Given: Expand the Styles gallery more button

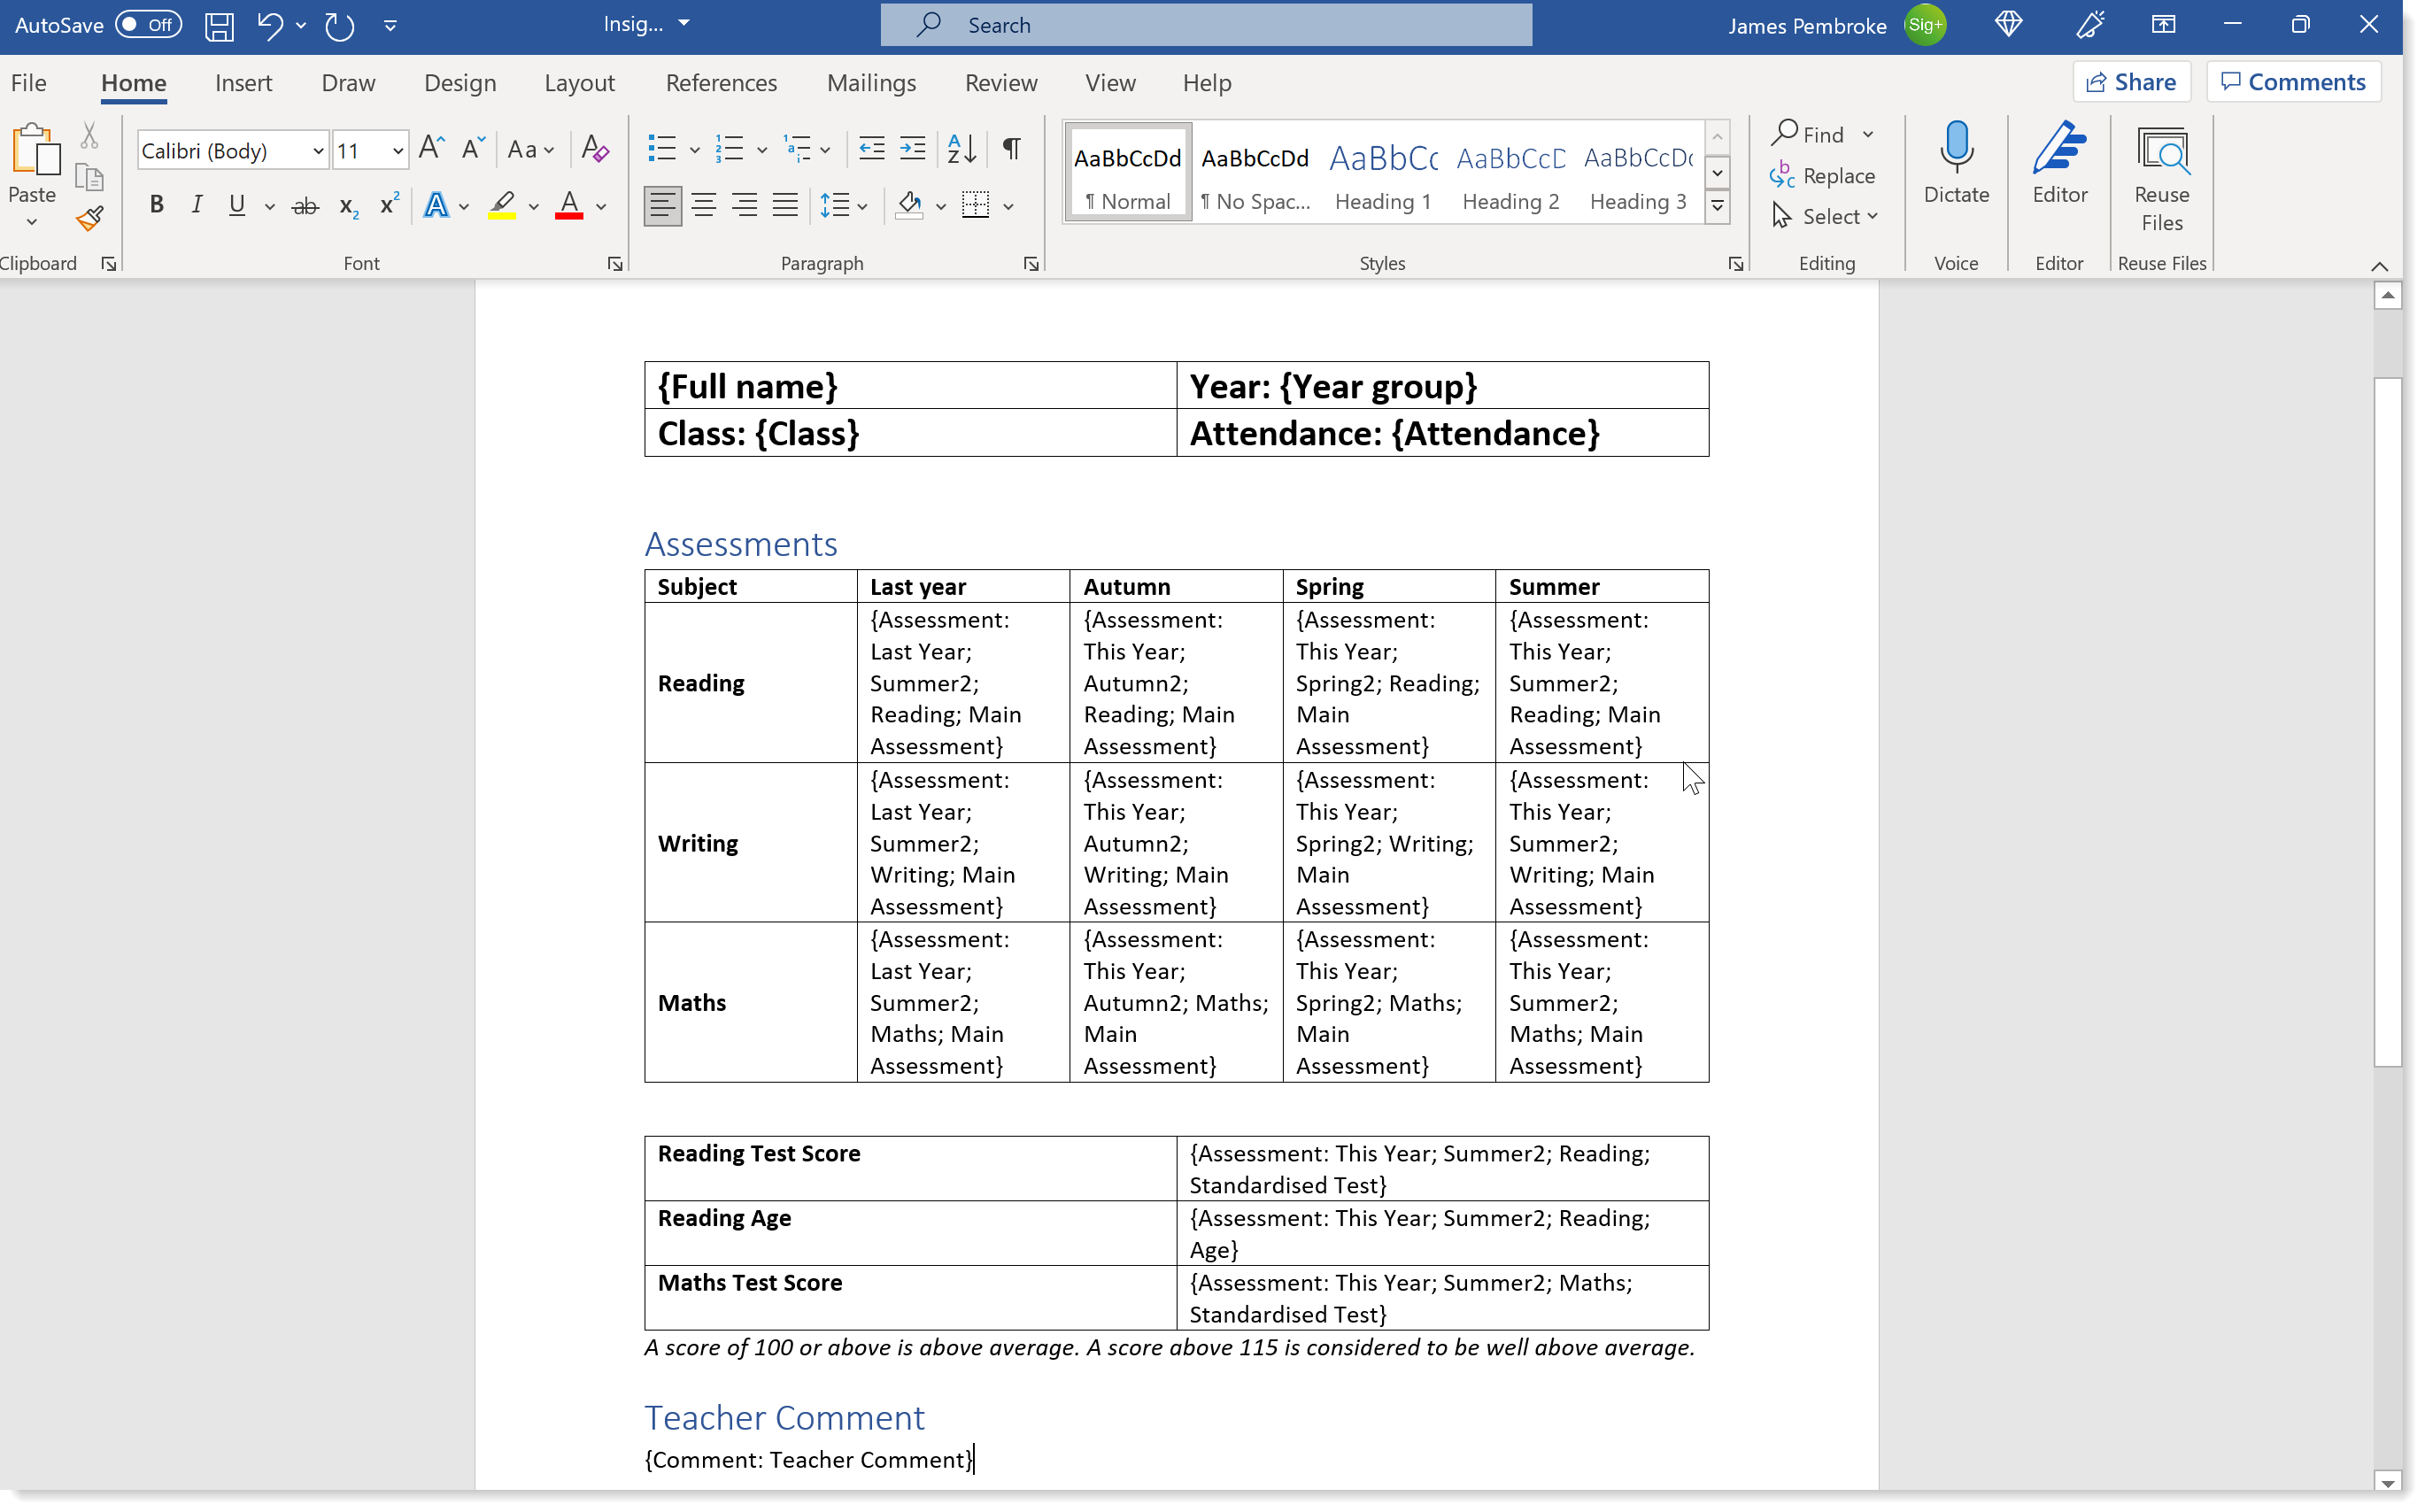Looking at the screenshot, I should pyautogui.click(x=1718, y=208).
